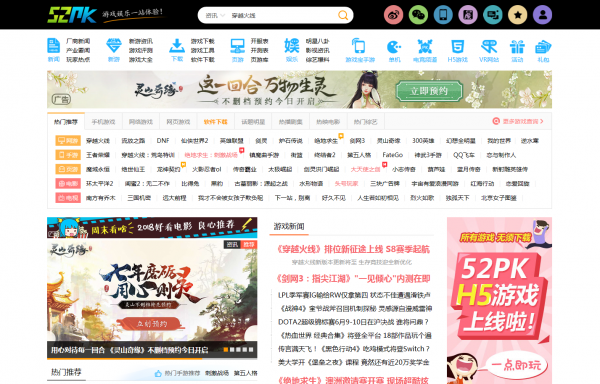600x384 pixels.
Task: Expand the 资讯 search category dropdown
Action: tap(215, 16)
